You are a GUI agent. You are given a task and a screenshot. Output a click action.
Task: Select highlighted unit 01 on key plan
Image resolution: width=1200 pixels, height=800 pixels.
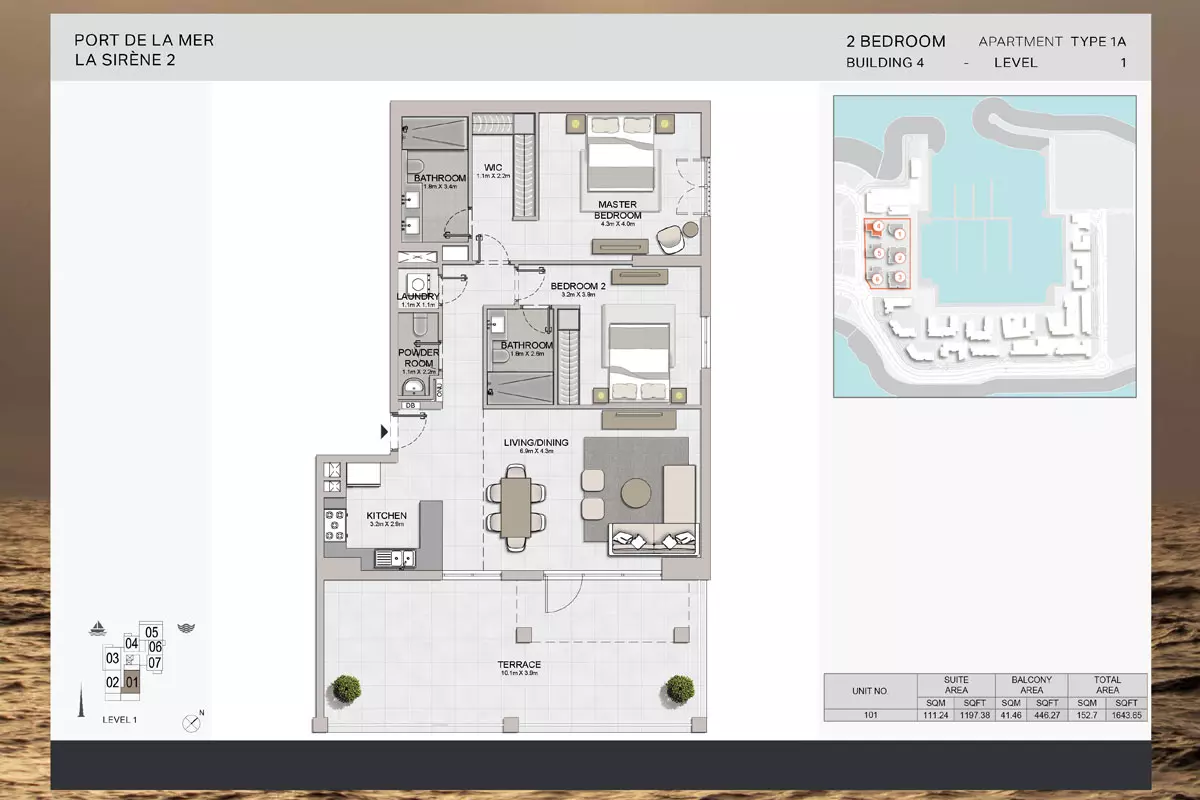point(131,683)
